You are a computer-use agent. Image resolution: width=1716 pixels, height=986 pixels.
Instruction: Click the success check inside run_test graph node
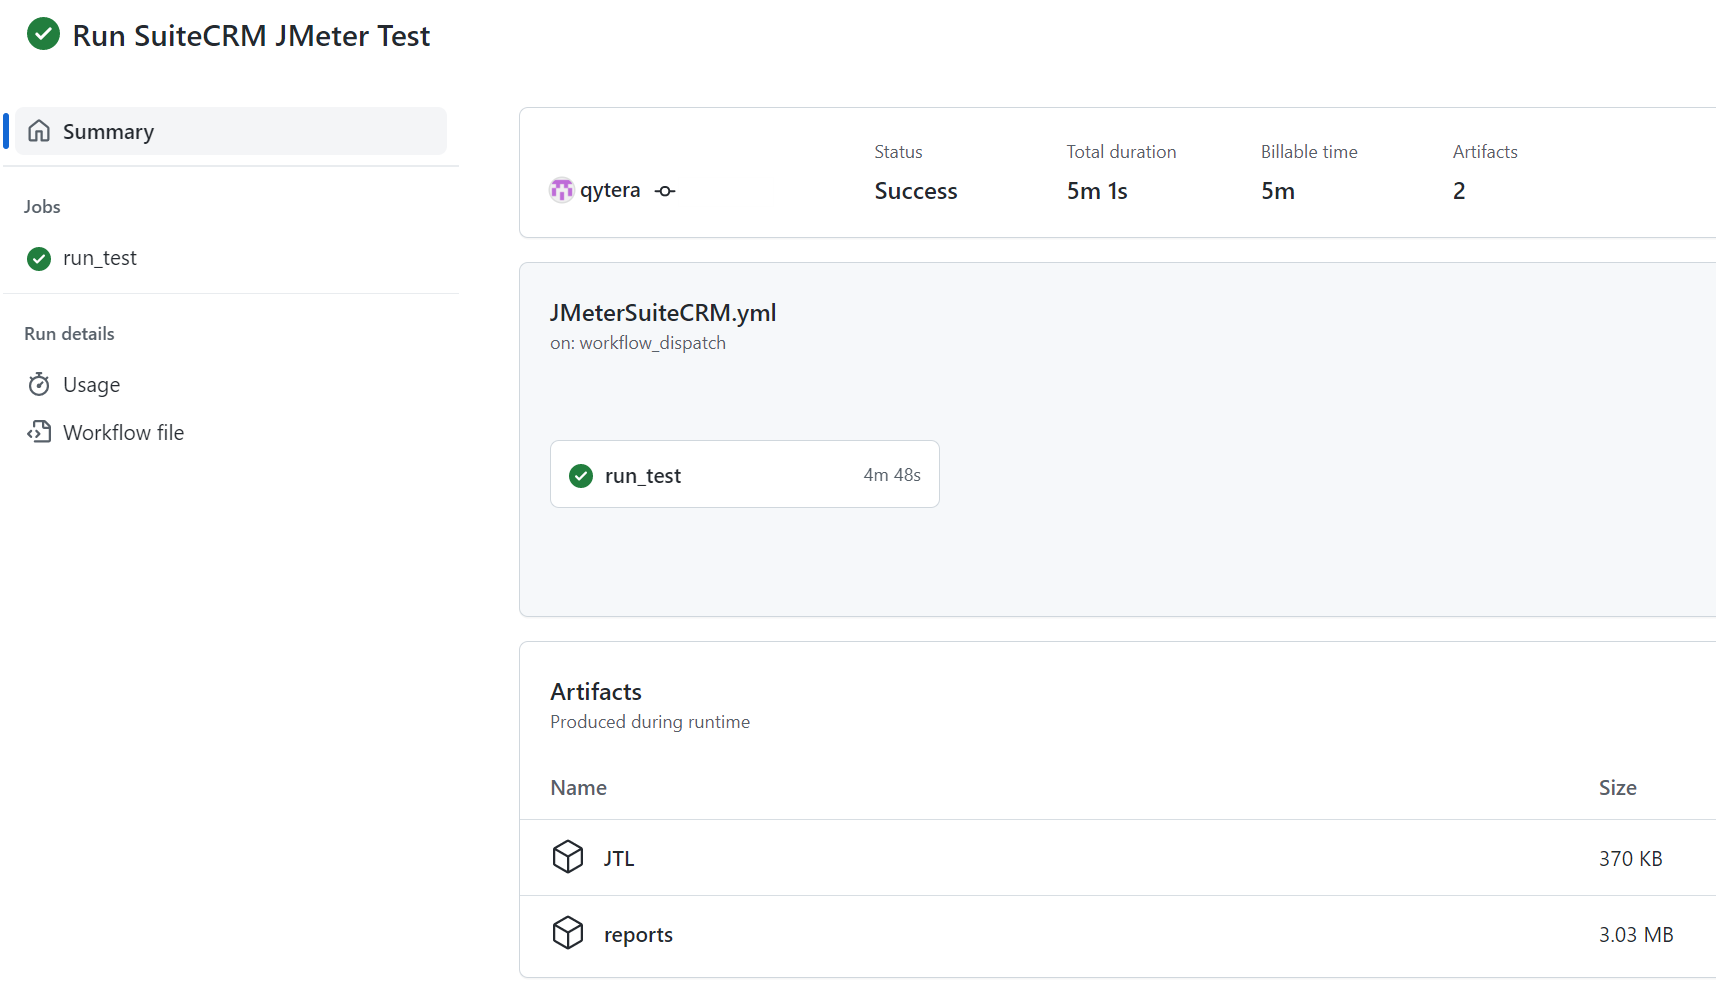pyautogui.click(x=580, y=475)
